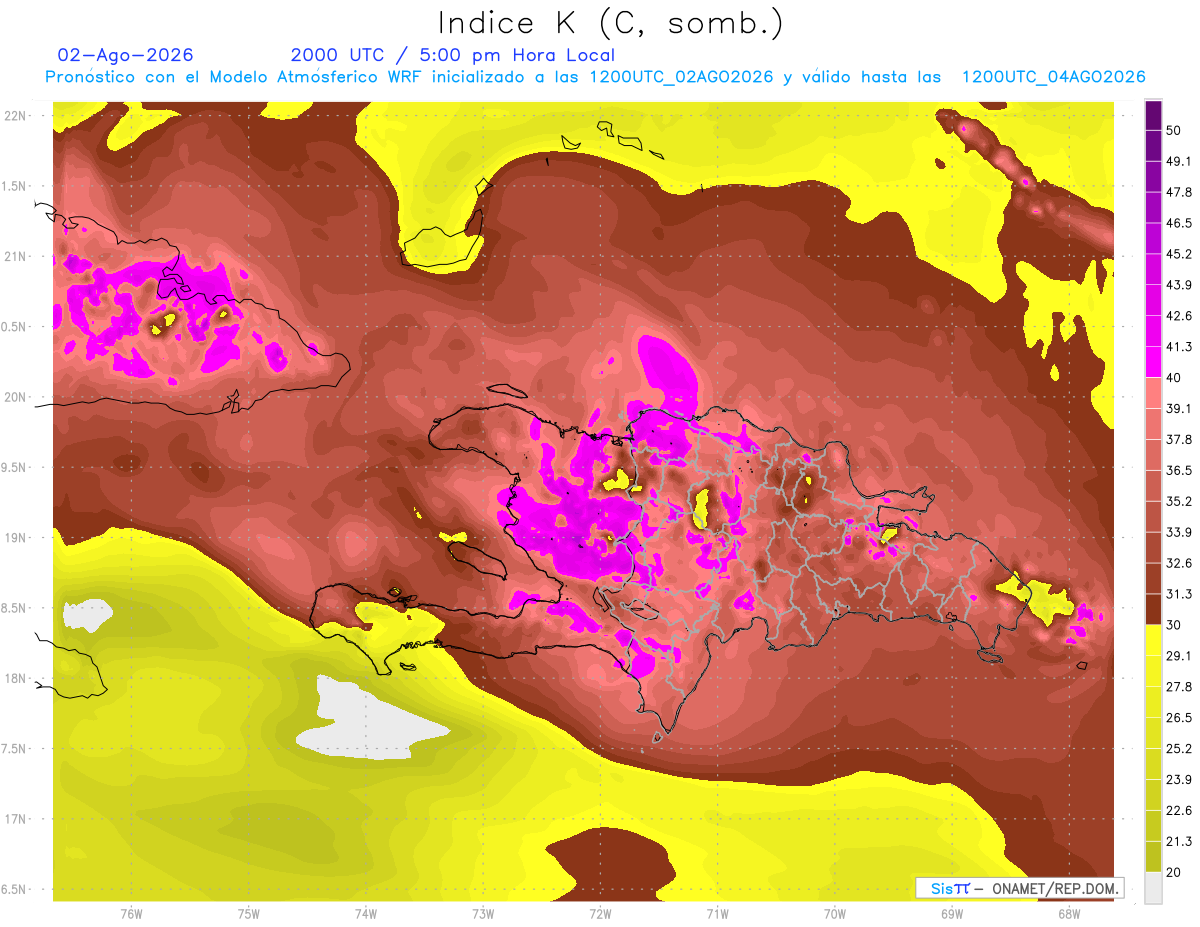1200x927 pixels.
Task: Click the latitude axis label "18N"
Action: click(x=15, y=678)
